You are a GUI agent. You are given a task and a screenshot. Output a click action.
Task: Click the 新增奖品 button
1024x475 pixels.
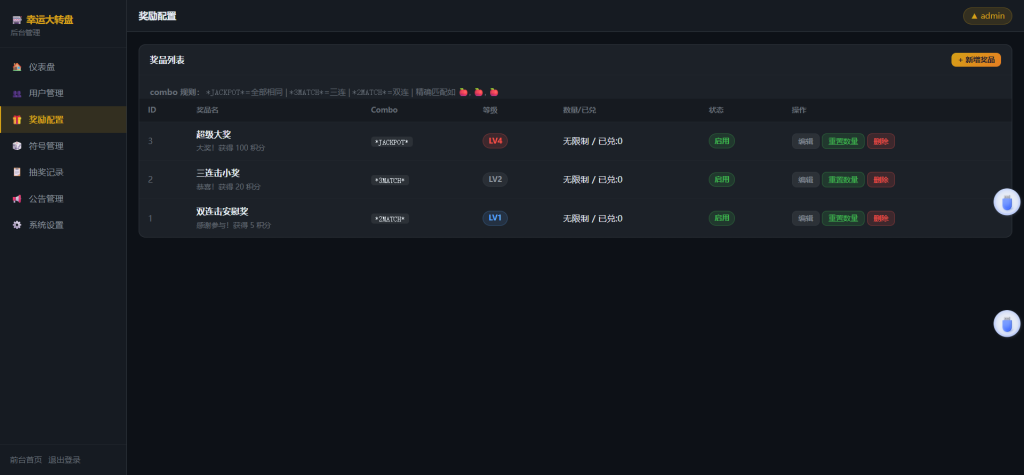pyautogui.click(x=976, y=60)
